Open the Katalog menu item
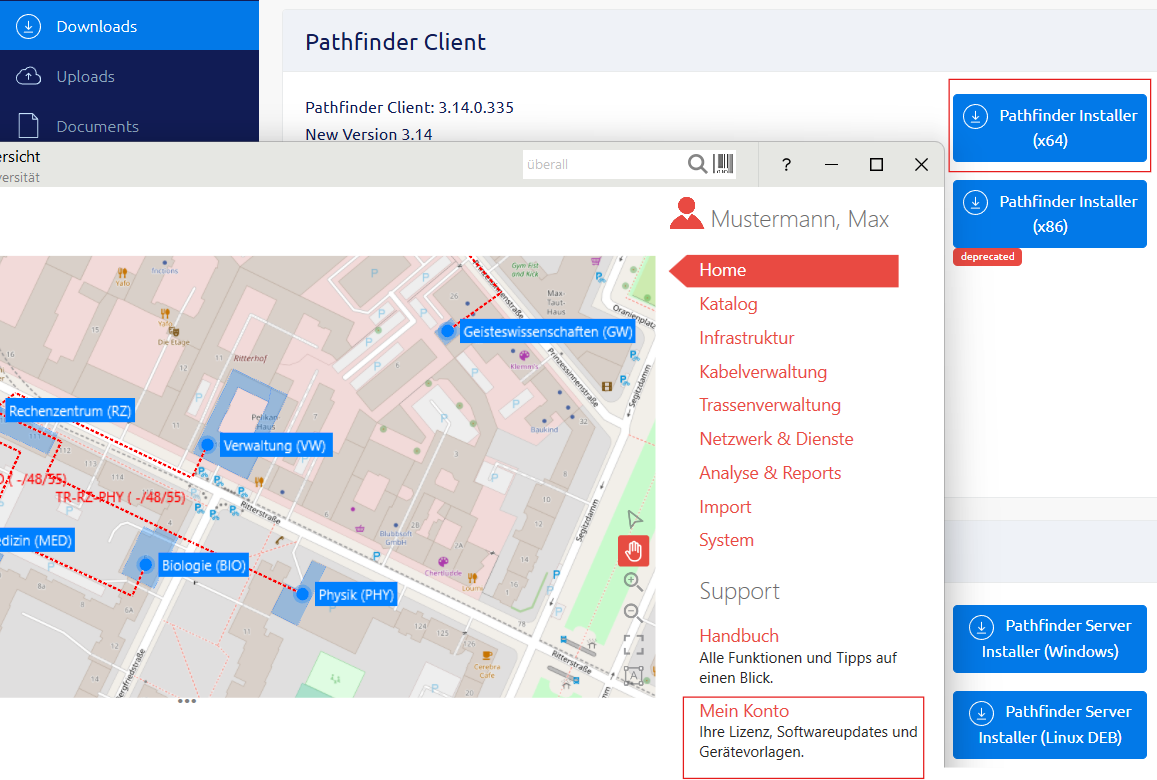Screen dimensions: 1157x780 coord(728,304)
